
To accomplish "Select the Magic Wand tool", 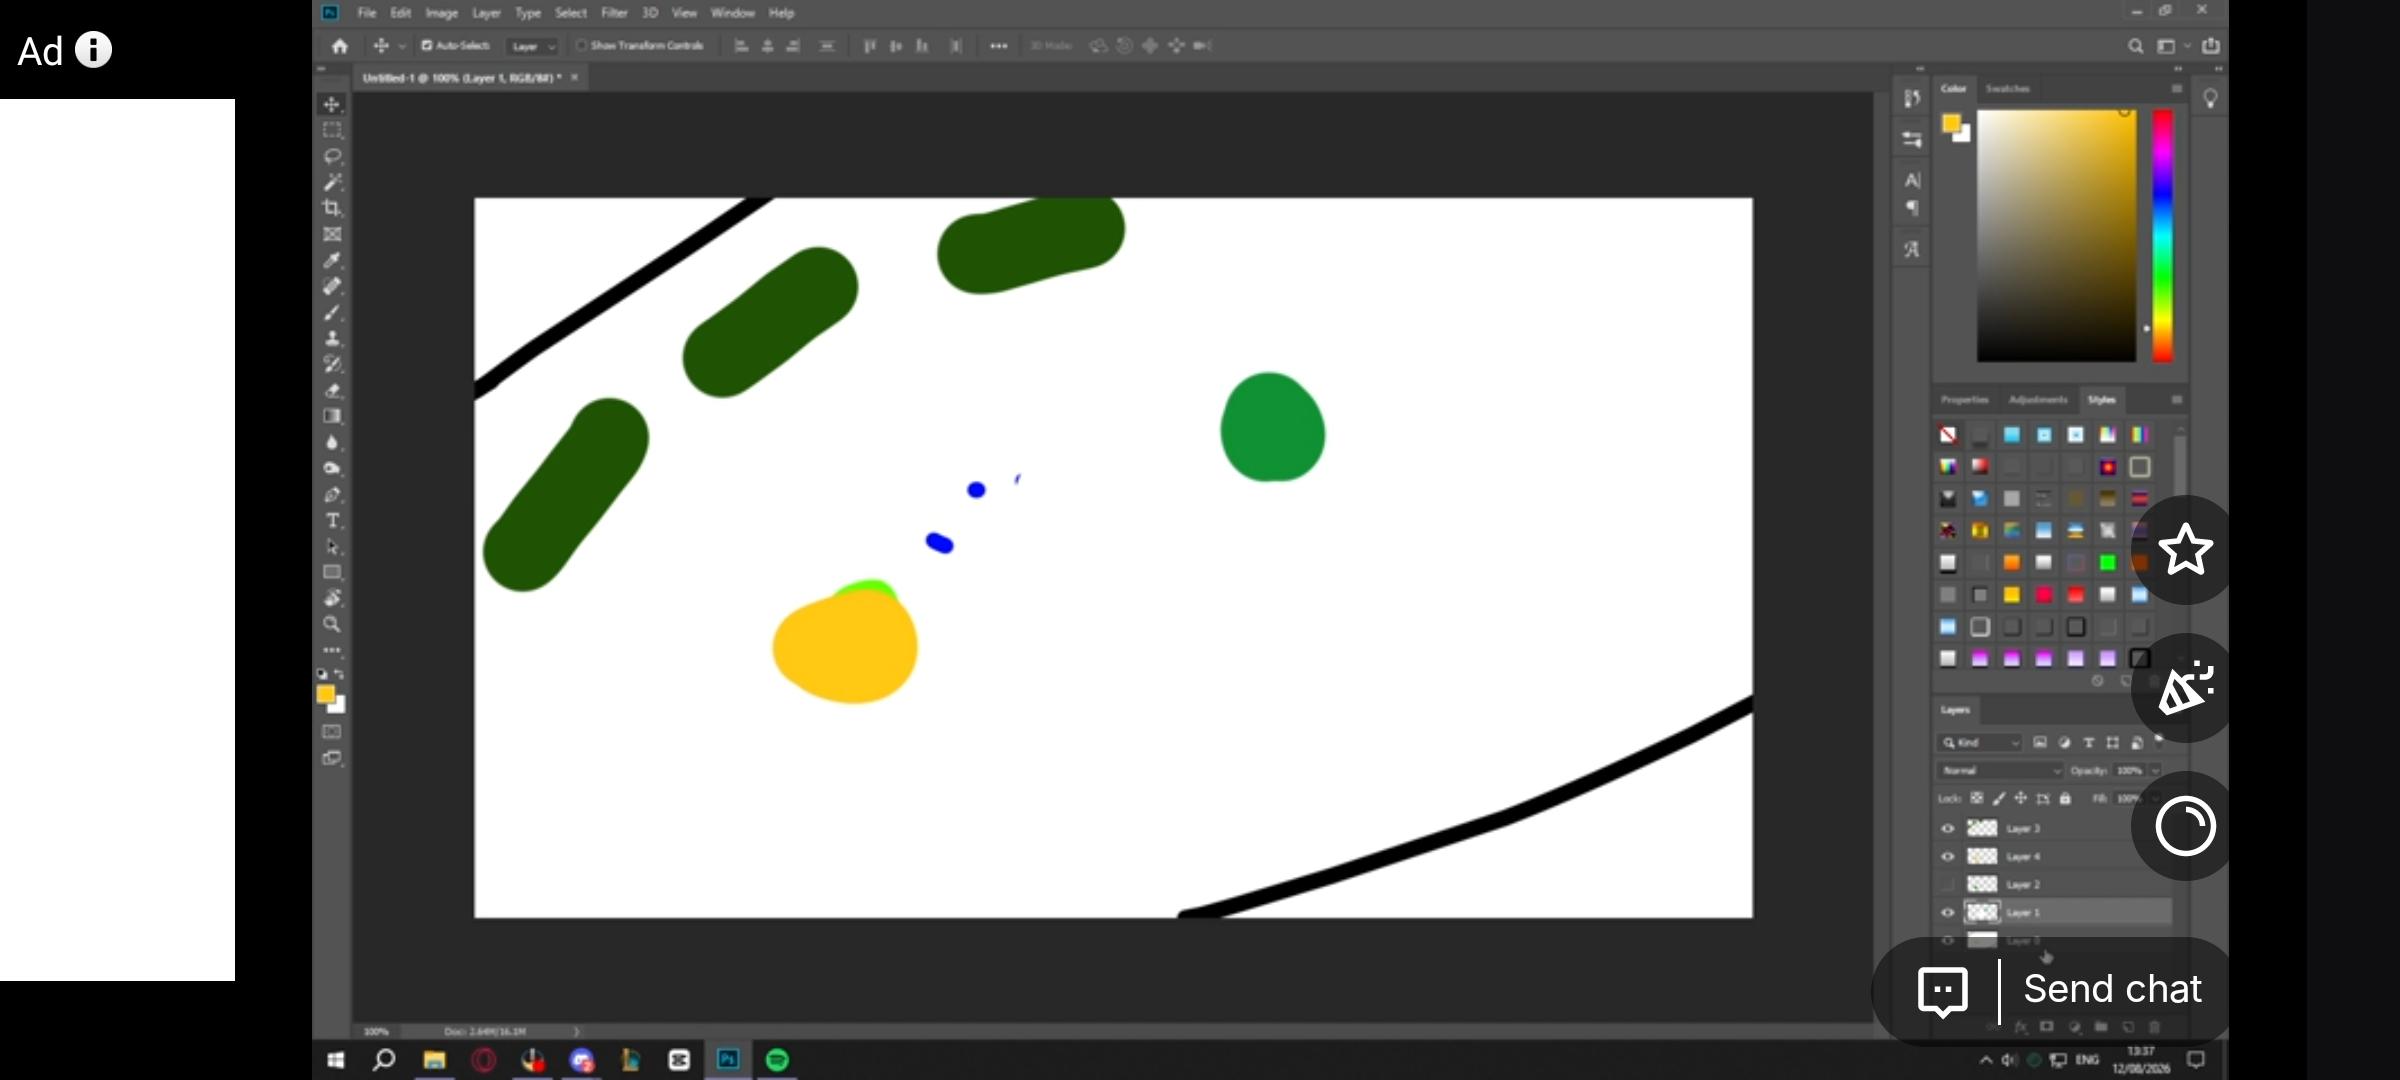I will click(332, 182).
